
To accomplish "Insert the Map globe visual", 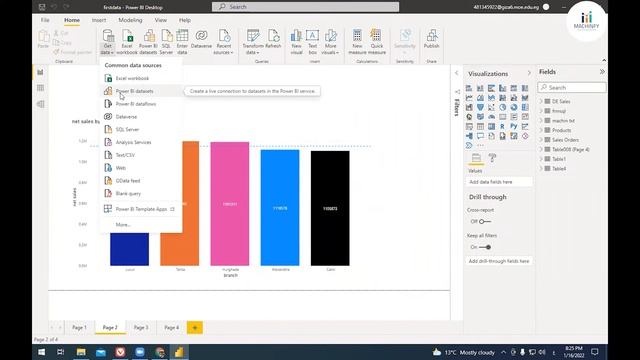I will click(469, 117).
